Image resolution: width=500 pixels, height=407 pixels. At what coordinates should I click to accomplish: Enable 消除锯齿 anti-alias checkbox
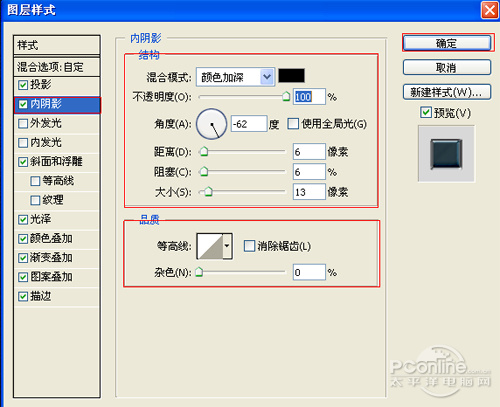point(249,246)
